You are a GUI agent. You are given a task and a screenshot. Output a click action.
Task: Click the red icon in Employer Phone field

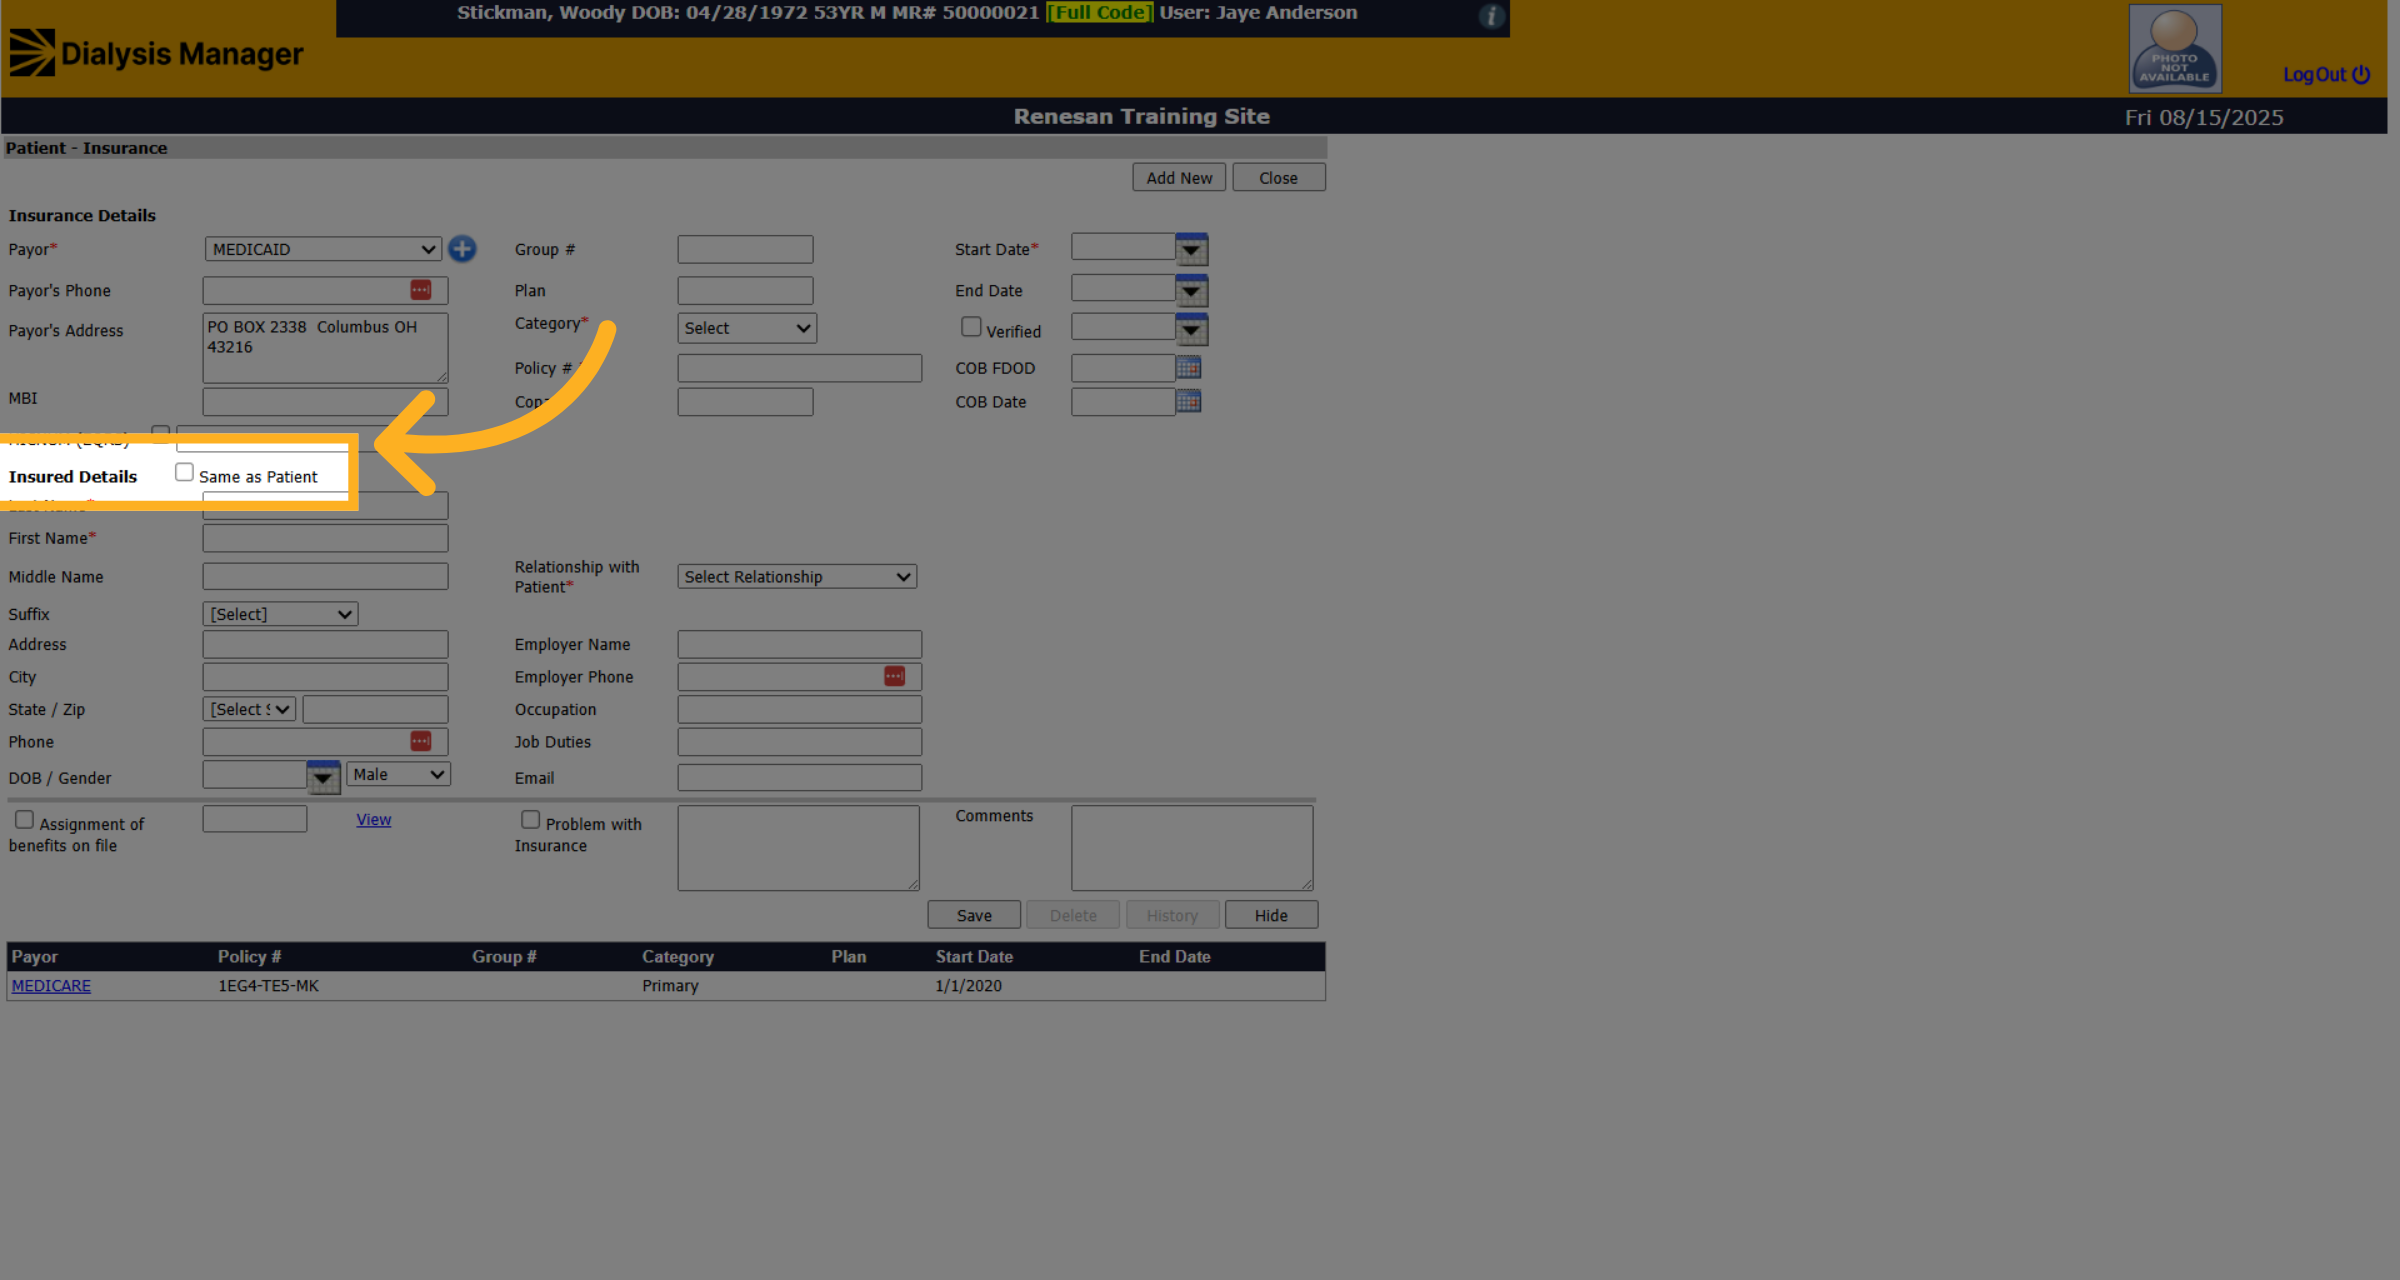coord(895,677)
